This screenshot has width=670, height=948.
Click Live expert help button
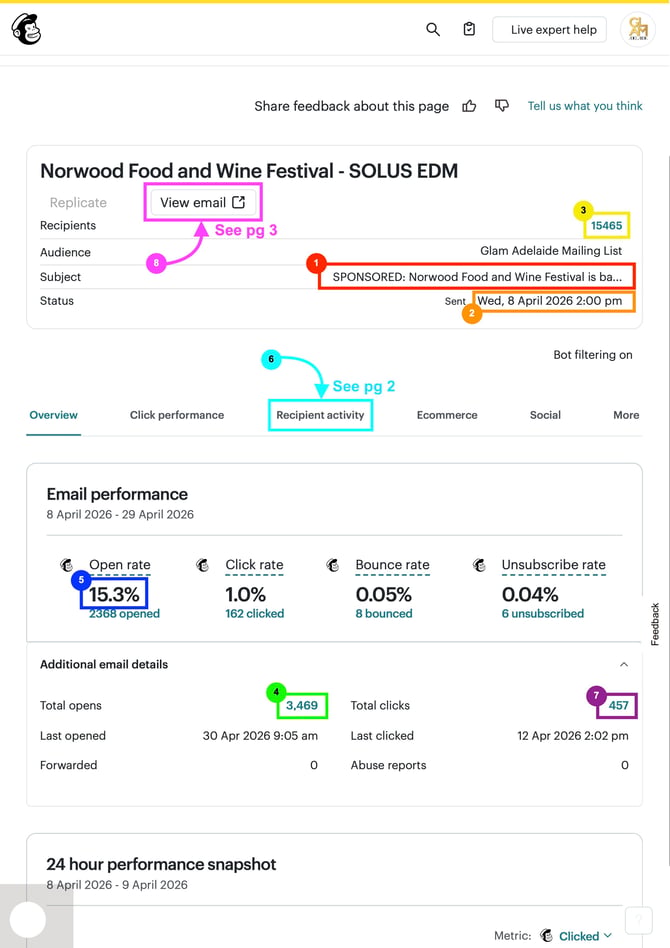(x=550, y=30)
